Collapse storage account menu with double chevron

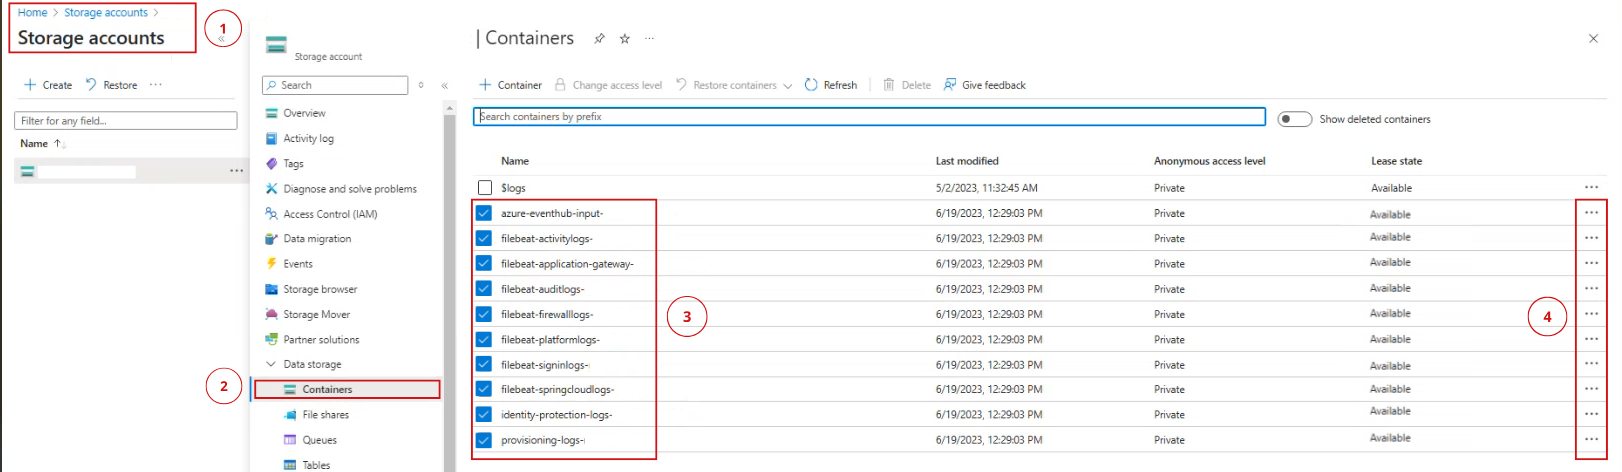(445, 85)
